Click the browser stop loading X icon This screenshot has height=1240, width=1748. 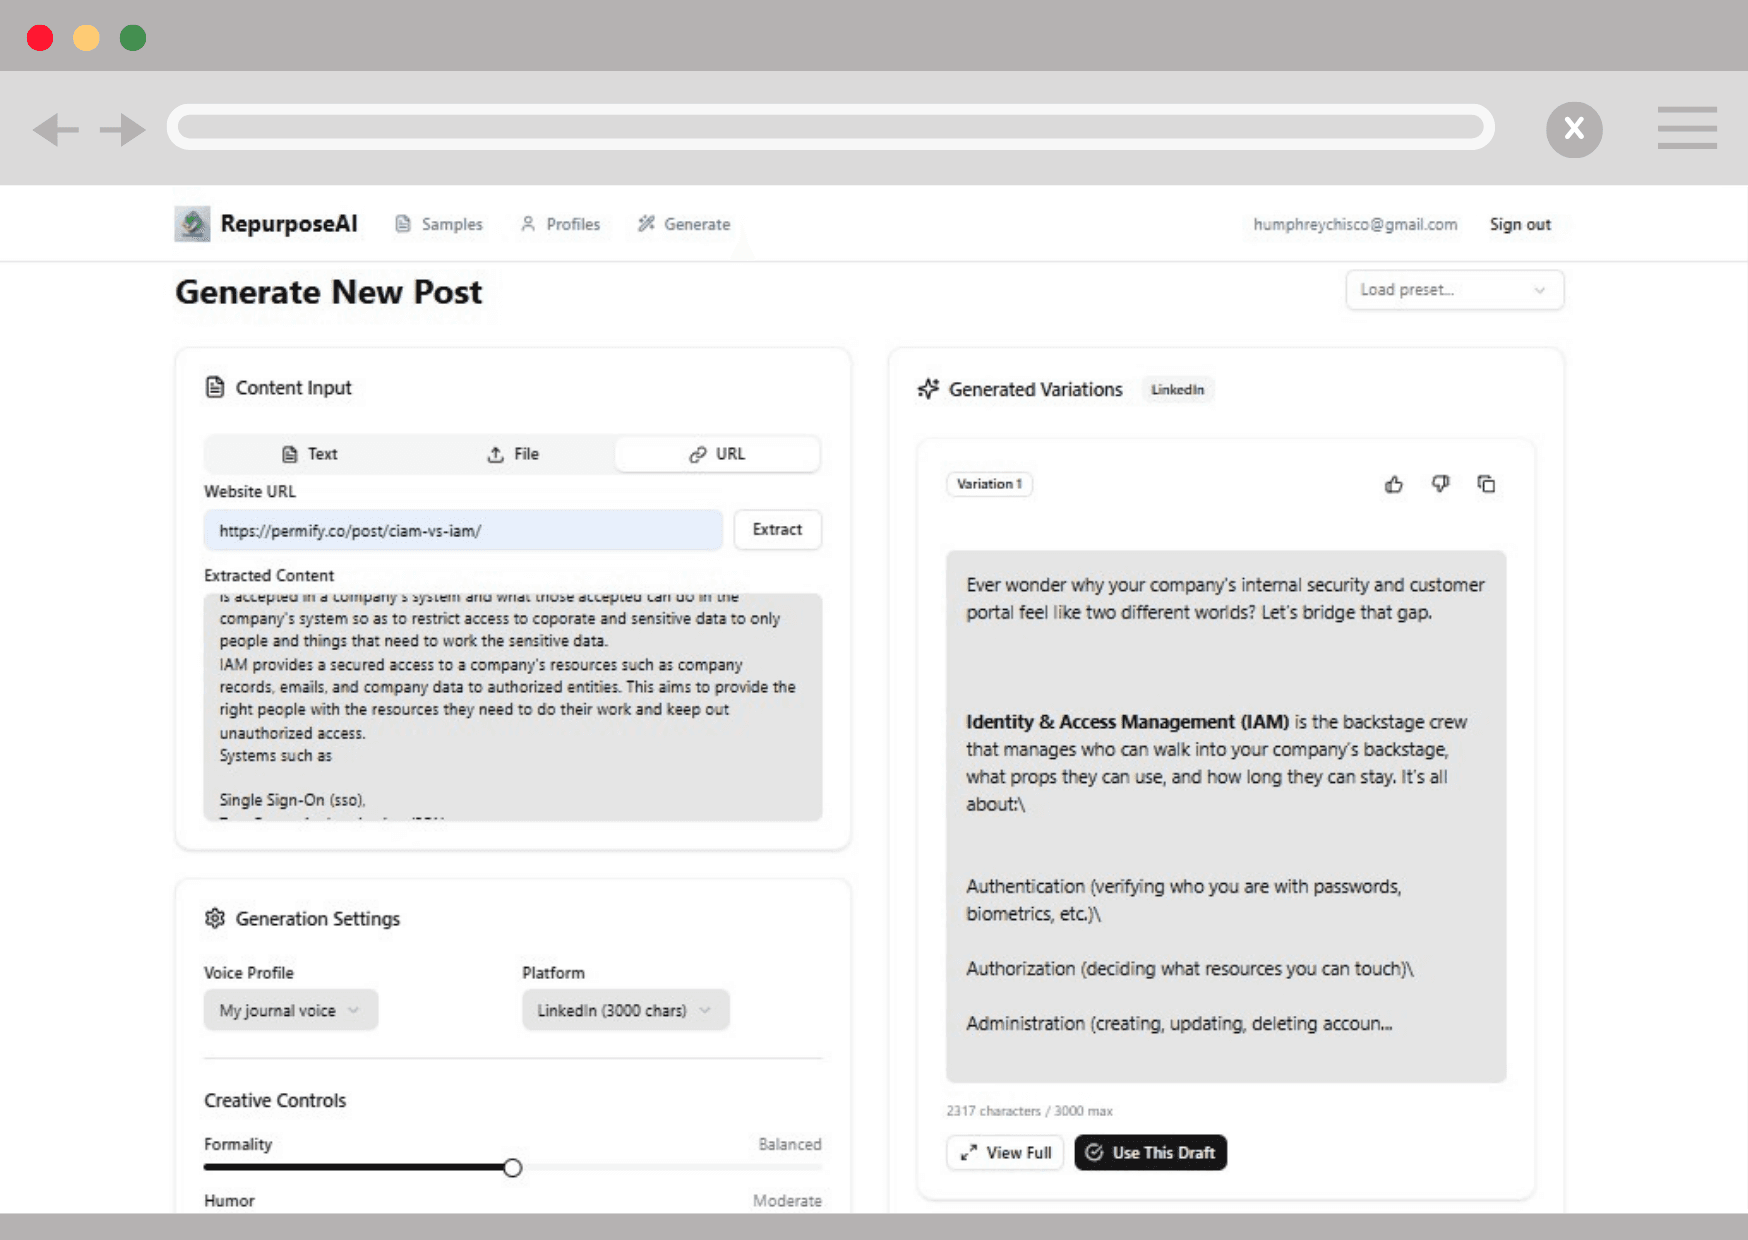click(x=1573, y=129)
